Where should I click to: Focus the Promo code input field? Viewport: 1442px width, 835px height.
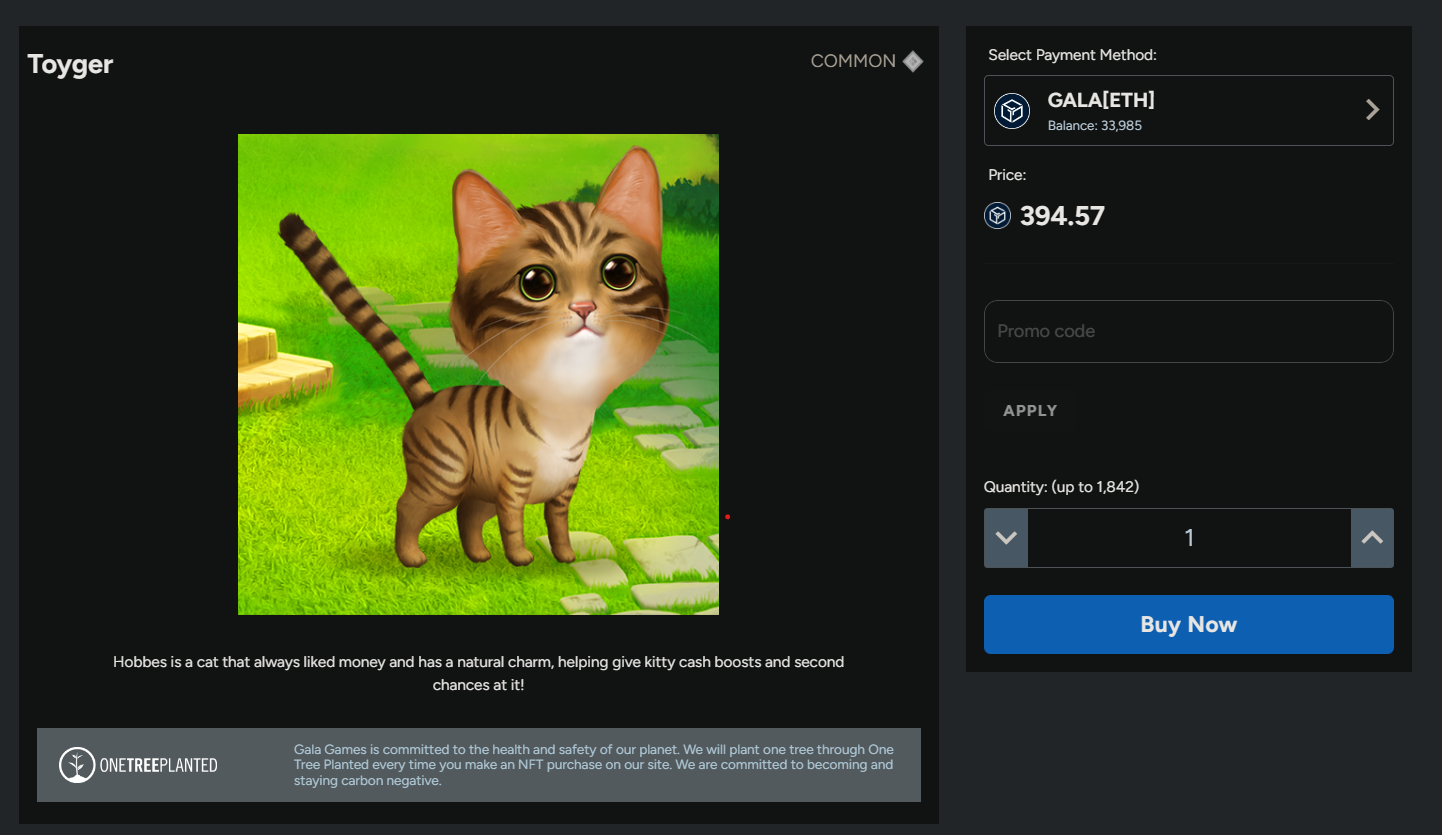pos(1189,331)
